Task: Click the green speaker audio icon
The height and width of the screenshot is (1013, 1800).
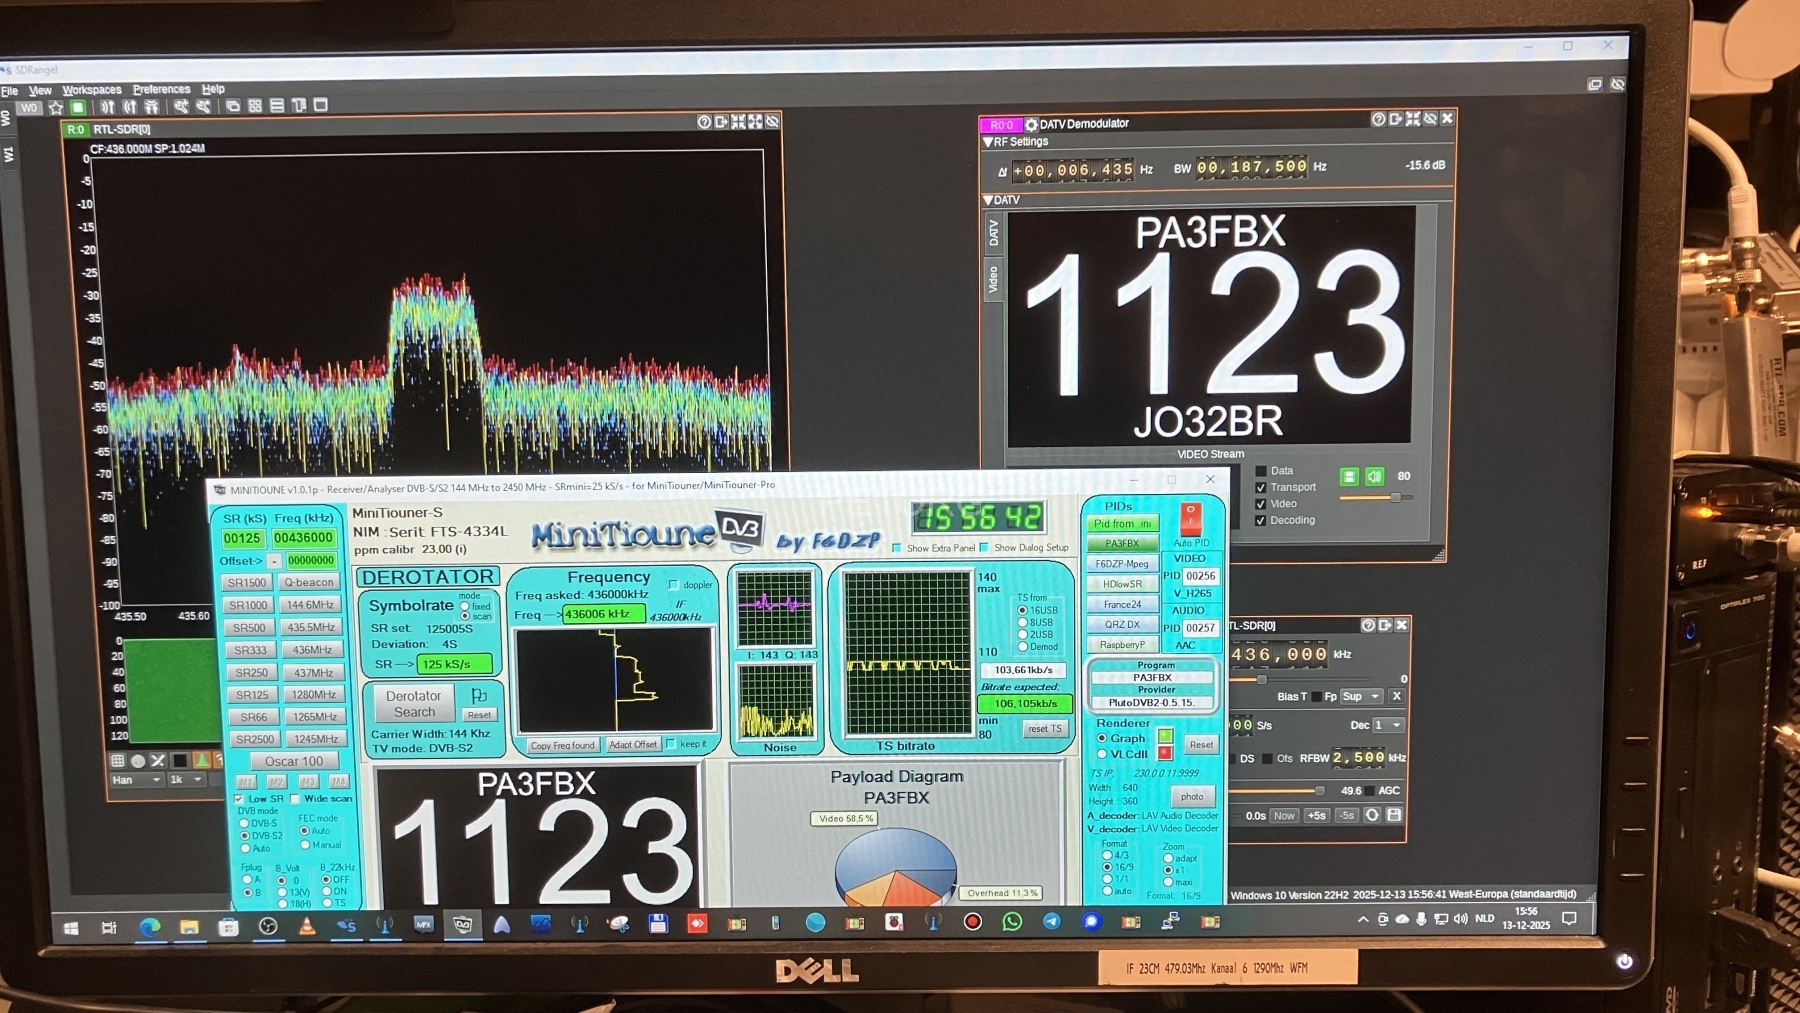Action: 1375,477
